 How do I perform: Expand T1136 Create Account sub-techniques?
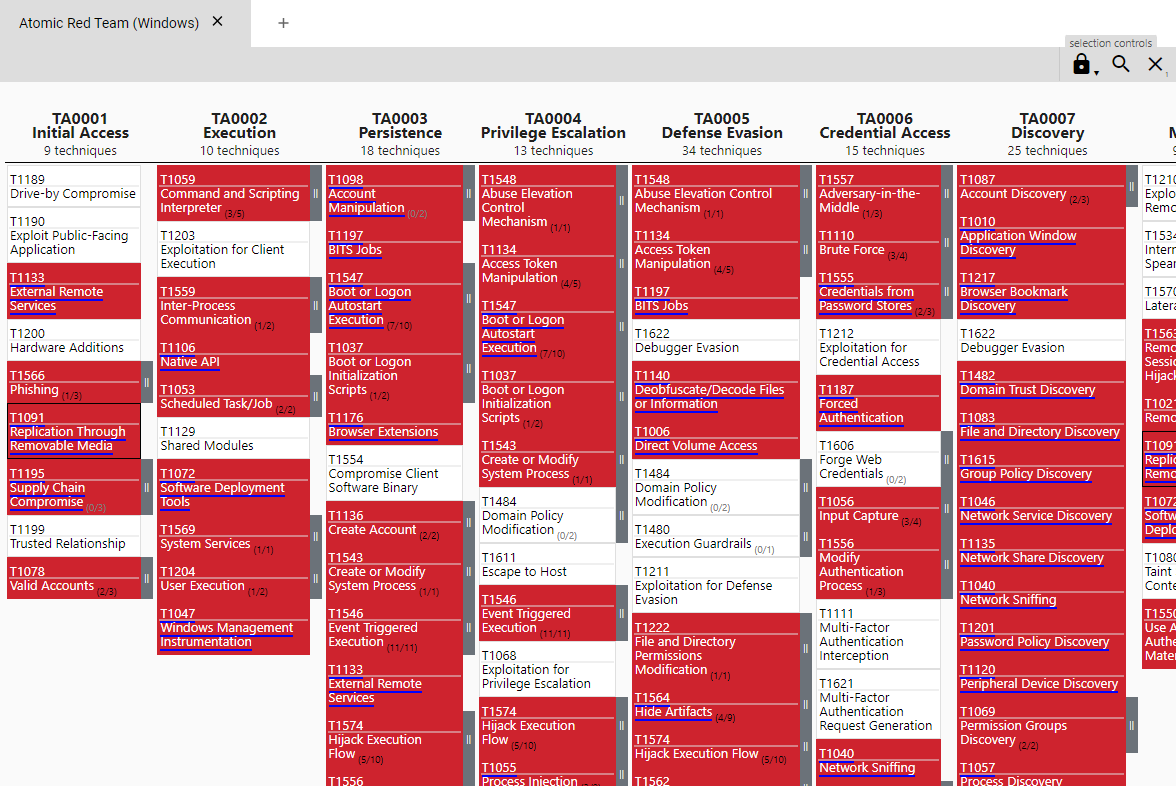(469, 523)
